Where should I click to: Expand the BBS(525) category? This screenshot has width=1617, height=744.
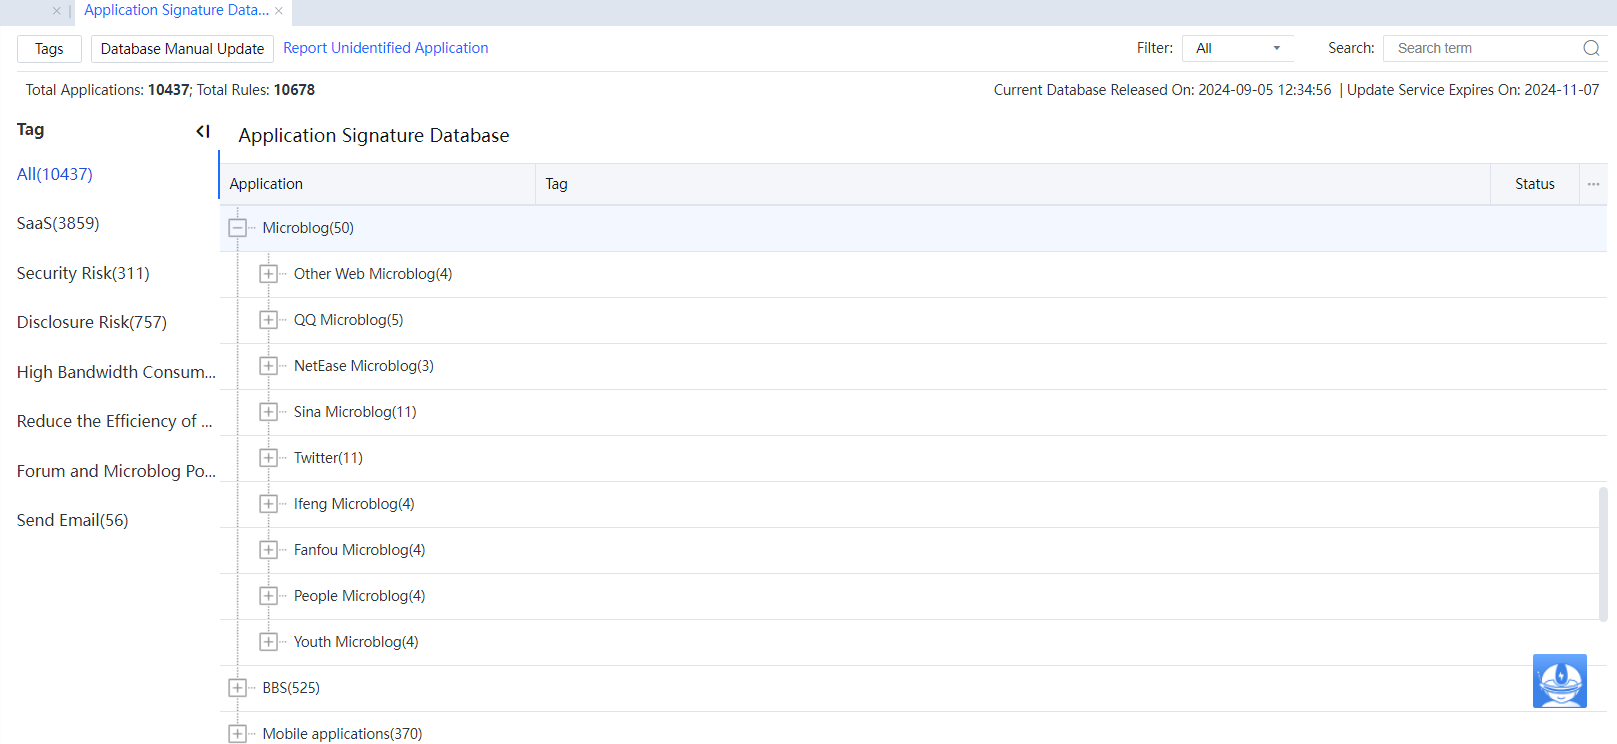pos(237,688)
